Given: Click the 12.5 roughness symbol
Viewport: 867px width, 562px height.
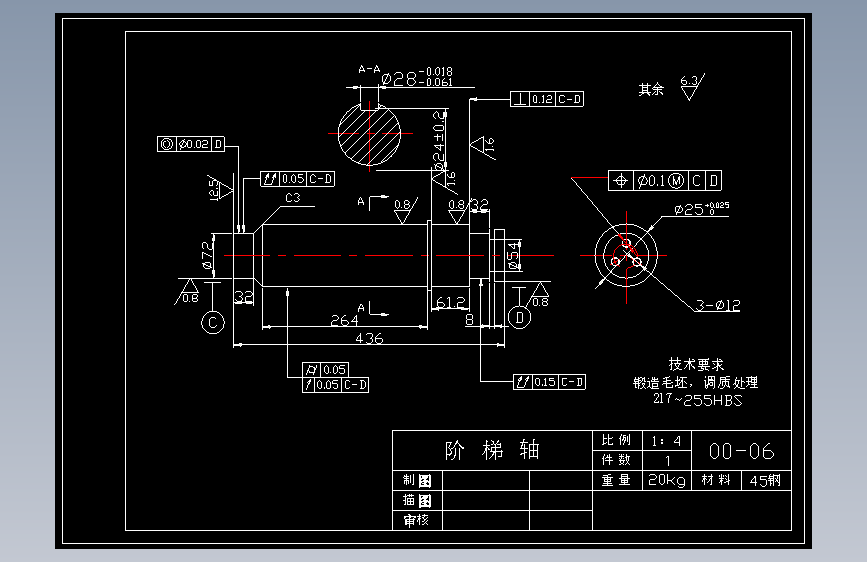Looking at the screenshot, I should point(220,189).
